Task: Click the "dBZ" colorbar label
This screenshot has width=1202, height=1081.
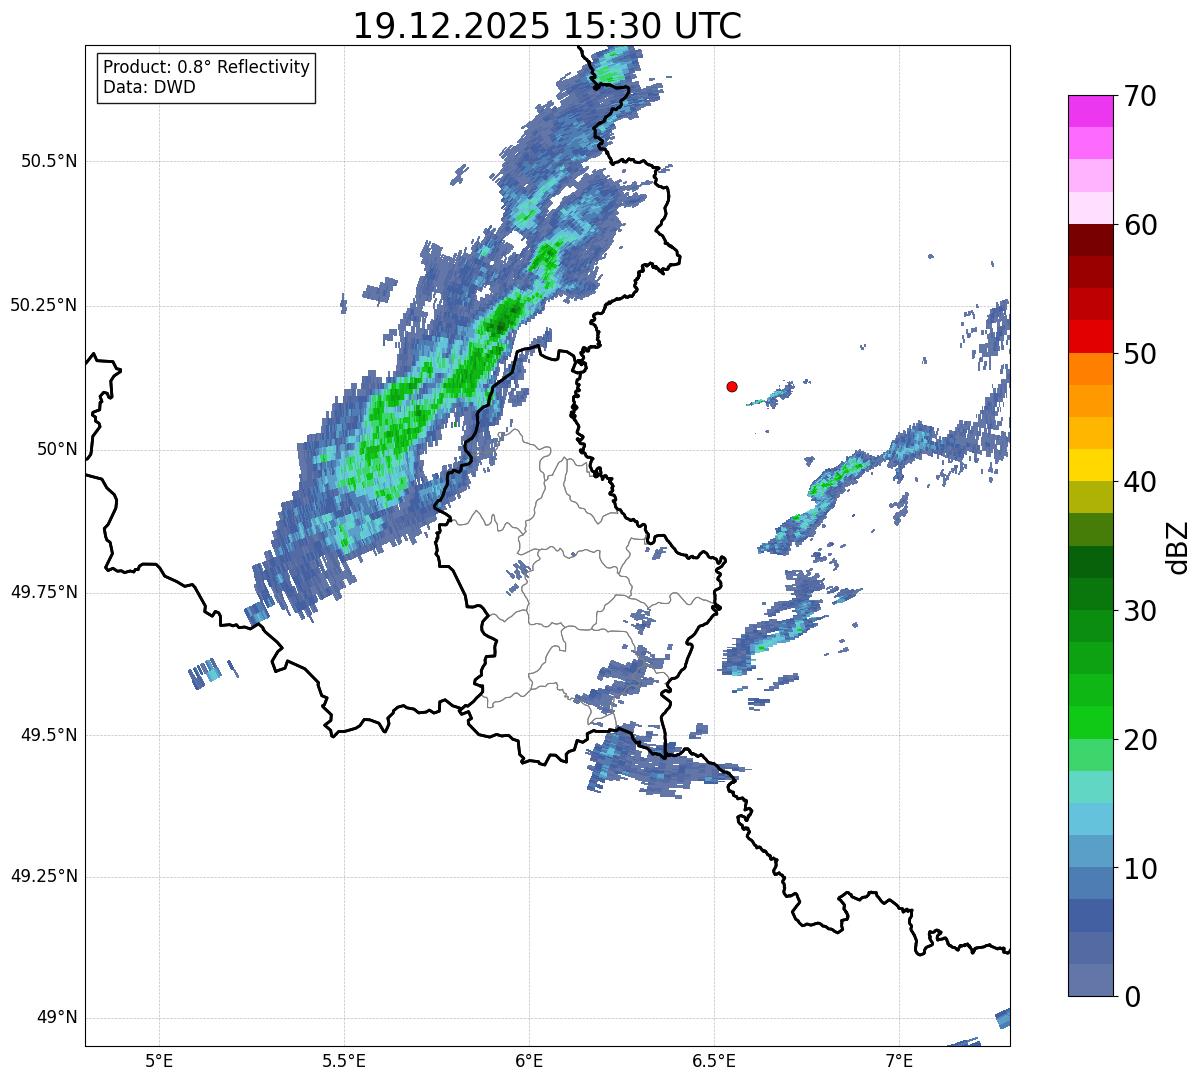Action: [x=1177, y=546]
